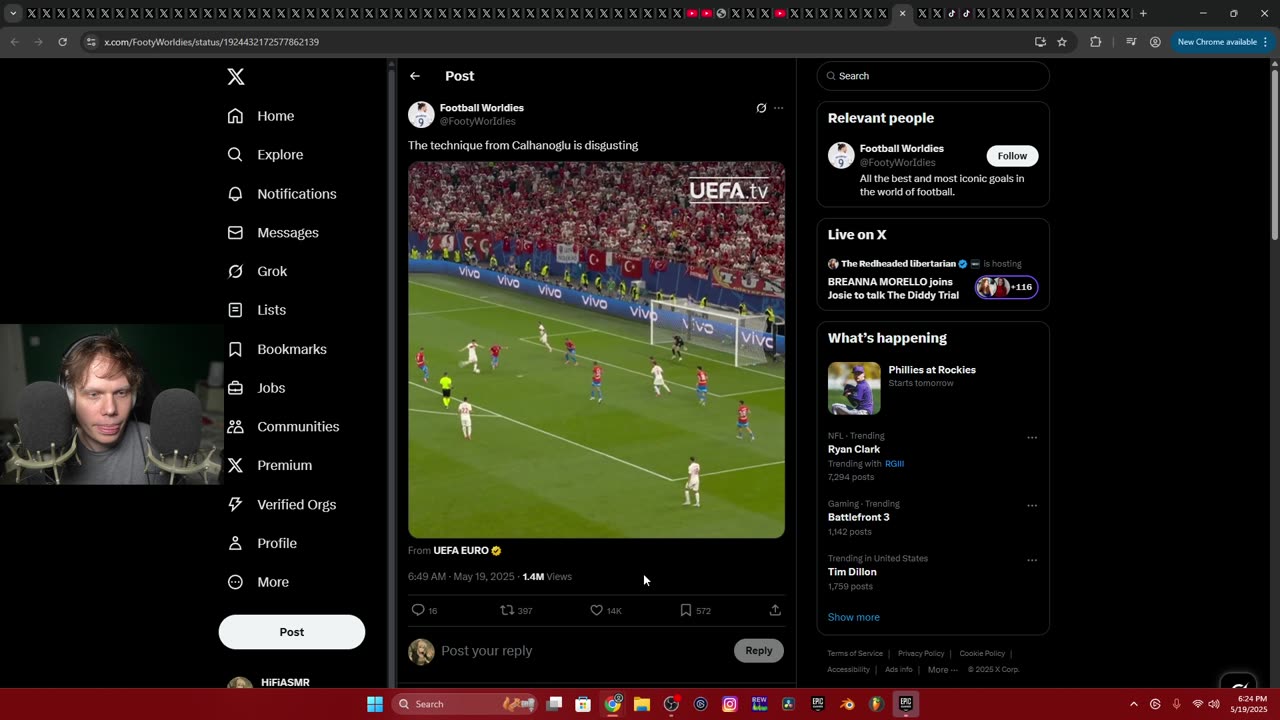This screenshot has height=720, width=1280.
Task: Open Football Worldies avatar on post
Action: [x=421, y=114]
